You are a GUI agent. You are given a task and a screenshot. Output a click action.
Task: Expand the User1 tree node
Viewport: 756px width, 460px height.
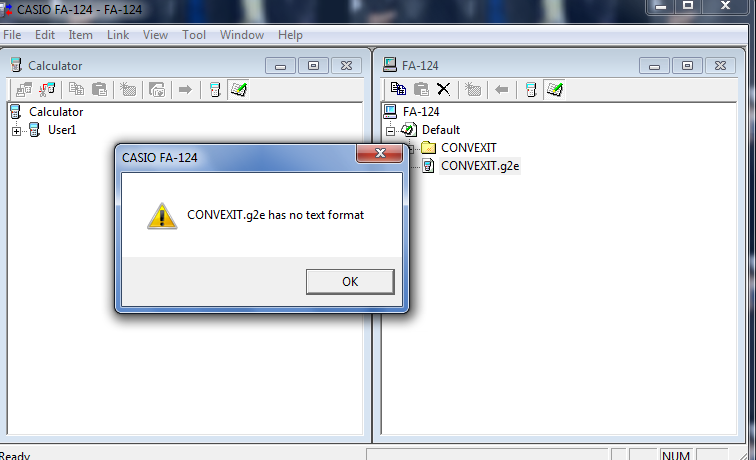pos(16,131)
